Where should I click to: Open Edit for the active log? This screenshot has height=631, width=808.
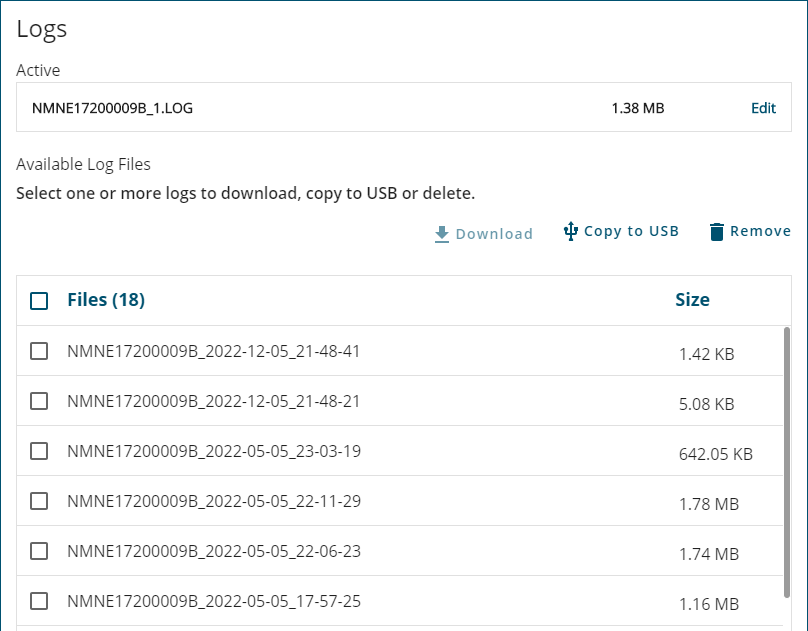point(763,108)
